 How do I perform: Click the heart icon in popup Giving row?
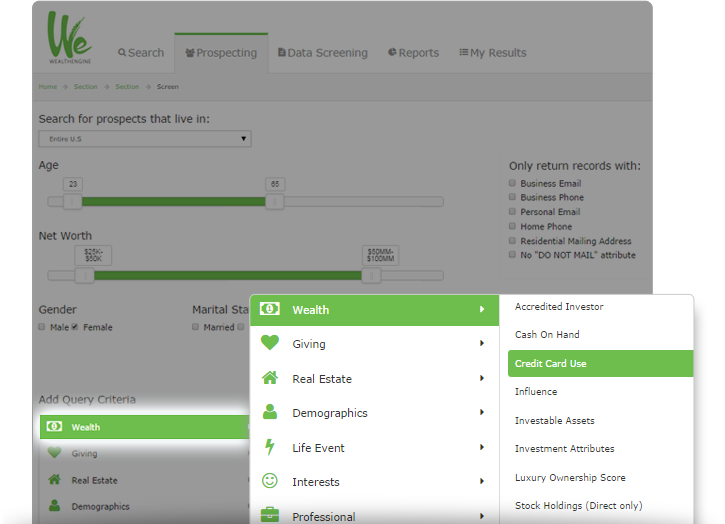pos(270,343)
